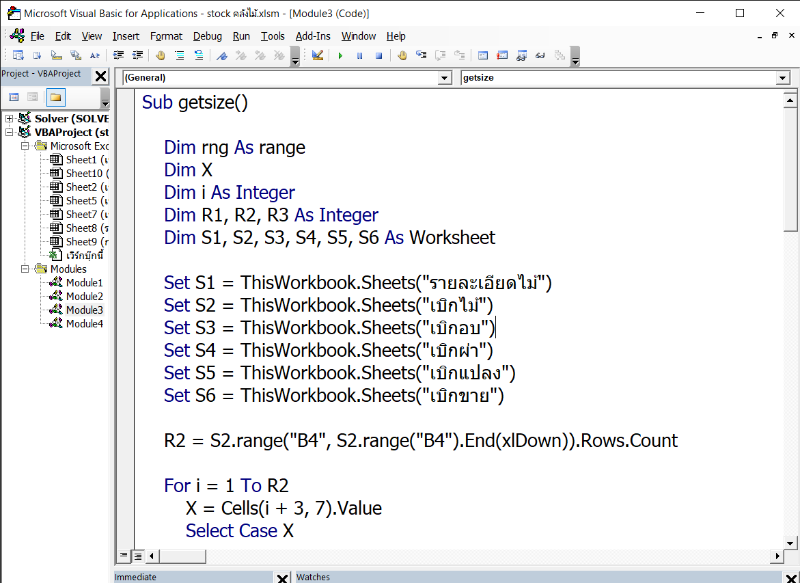Click the Locals Window toolbar icon

point(483,56)
